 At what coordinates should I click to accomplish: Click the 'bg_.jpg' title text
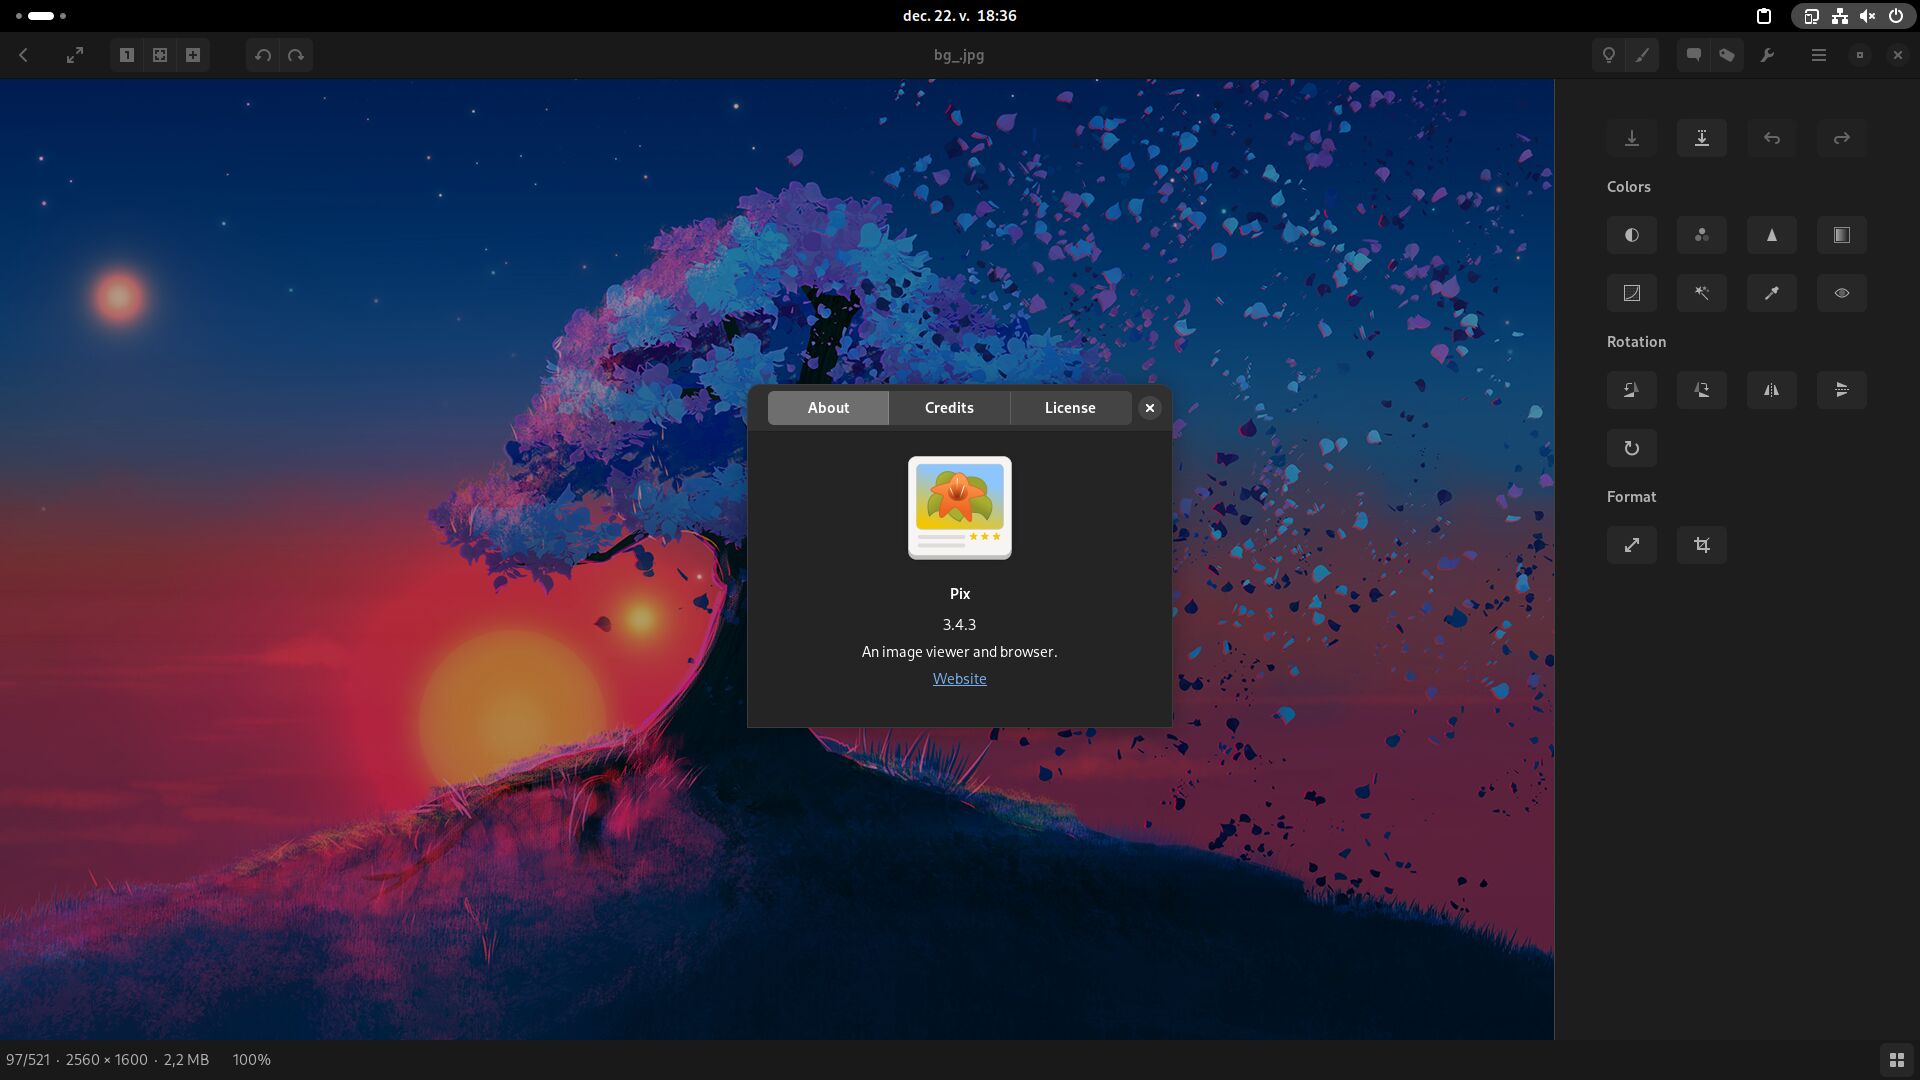[959, 55]
